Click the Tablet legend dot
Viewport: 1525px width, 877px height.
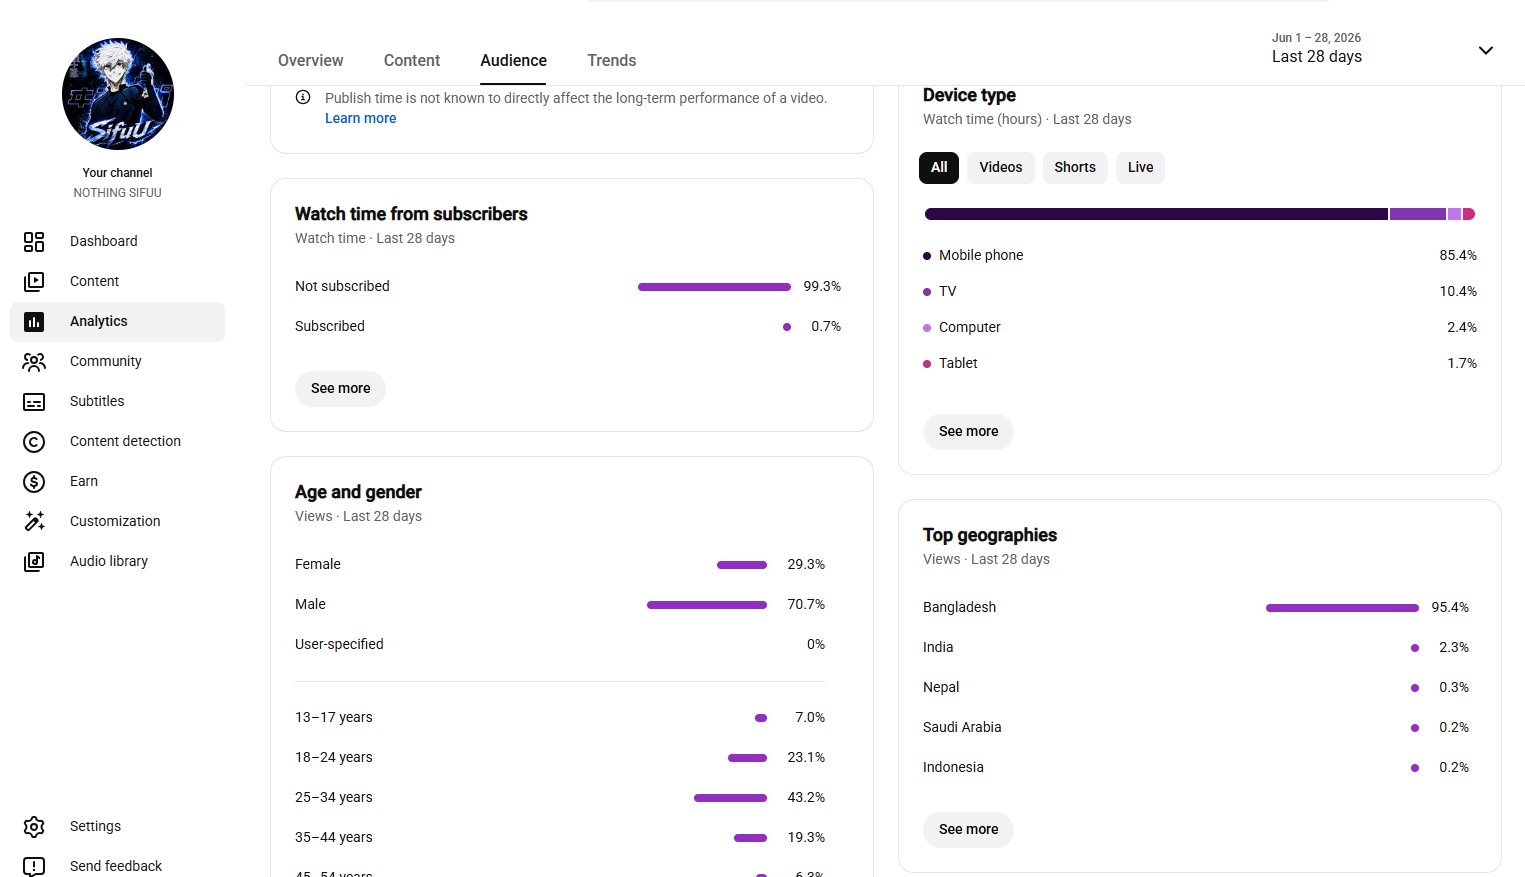[x=927, y=364]
